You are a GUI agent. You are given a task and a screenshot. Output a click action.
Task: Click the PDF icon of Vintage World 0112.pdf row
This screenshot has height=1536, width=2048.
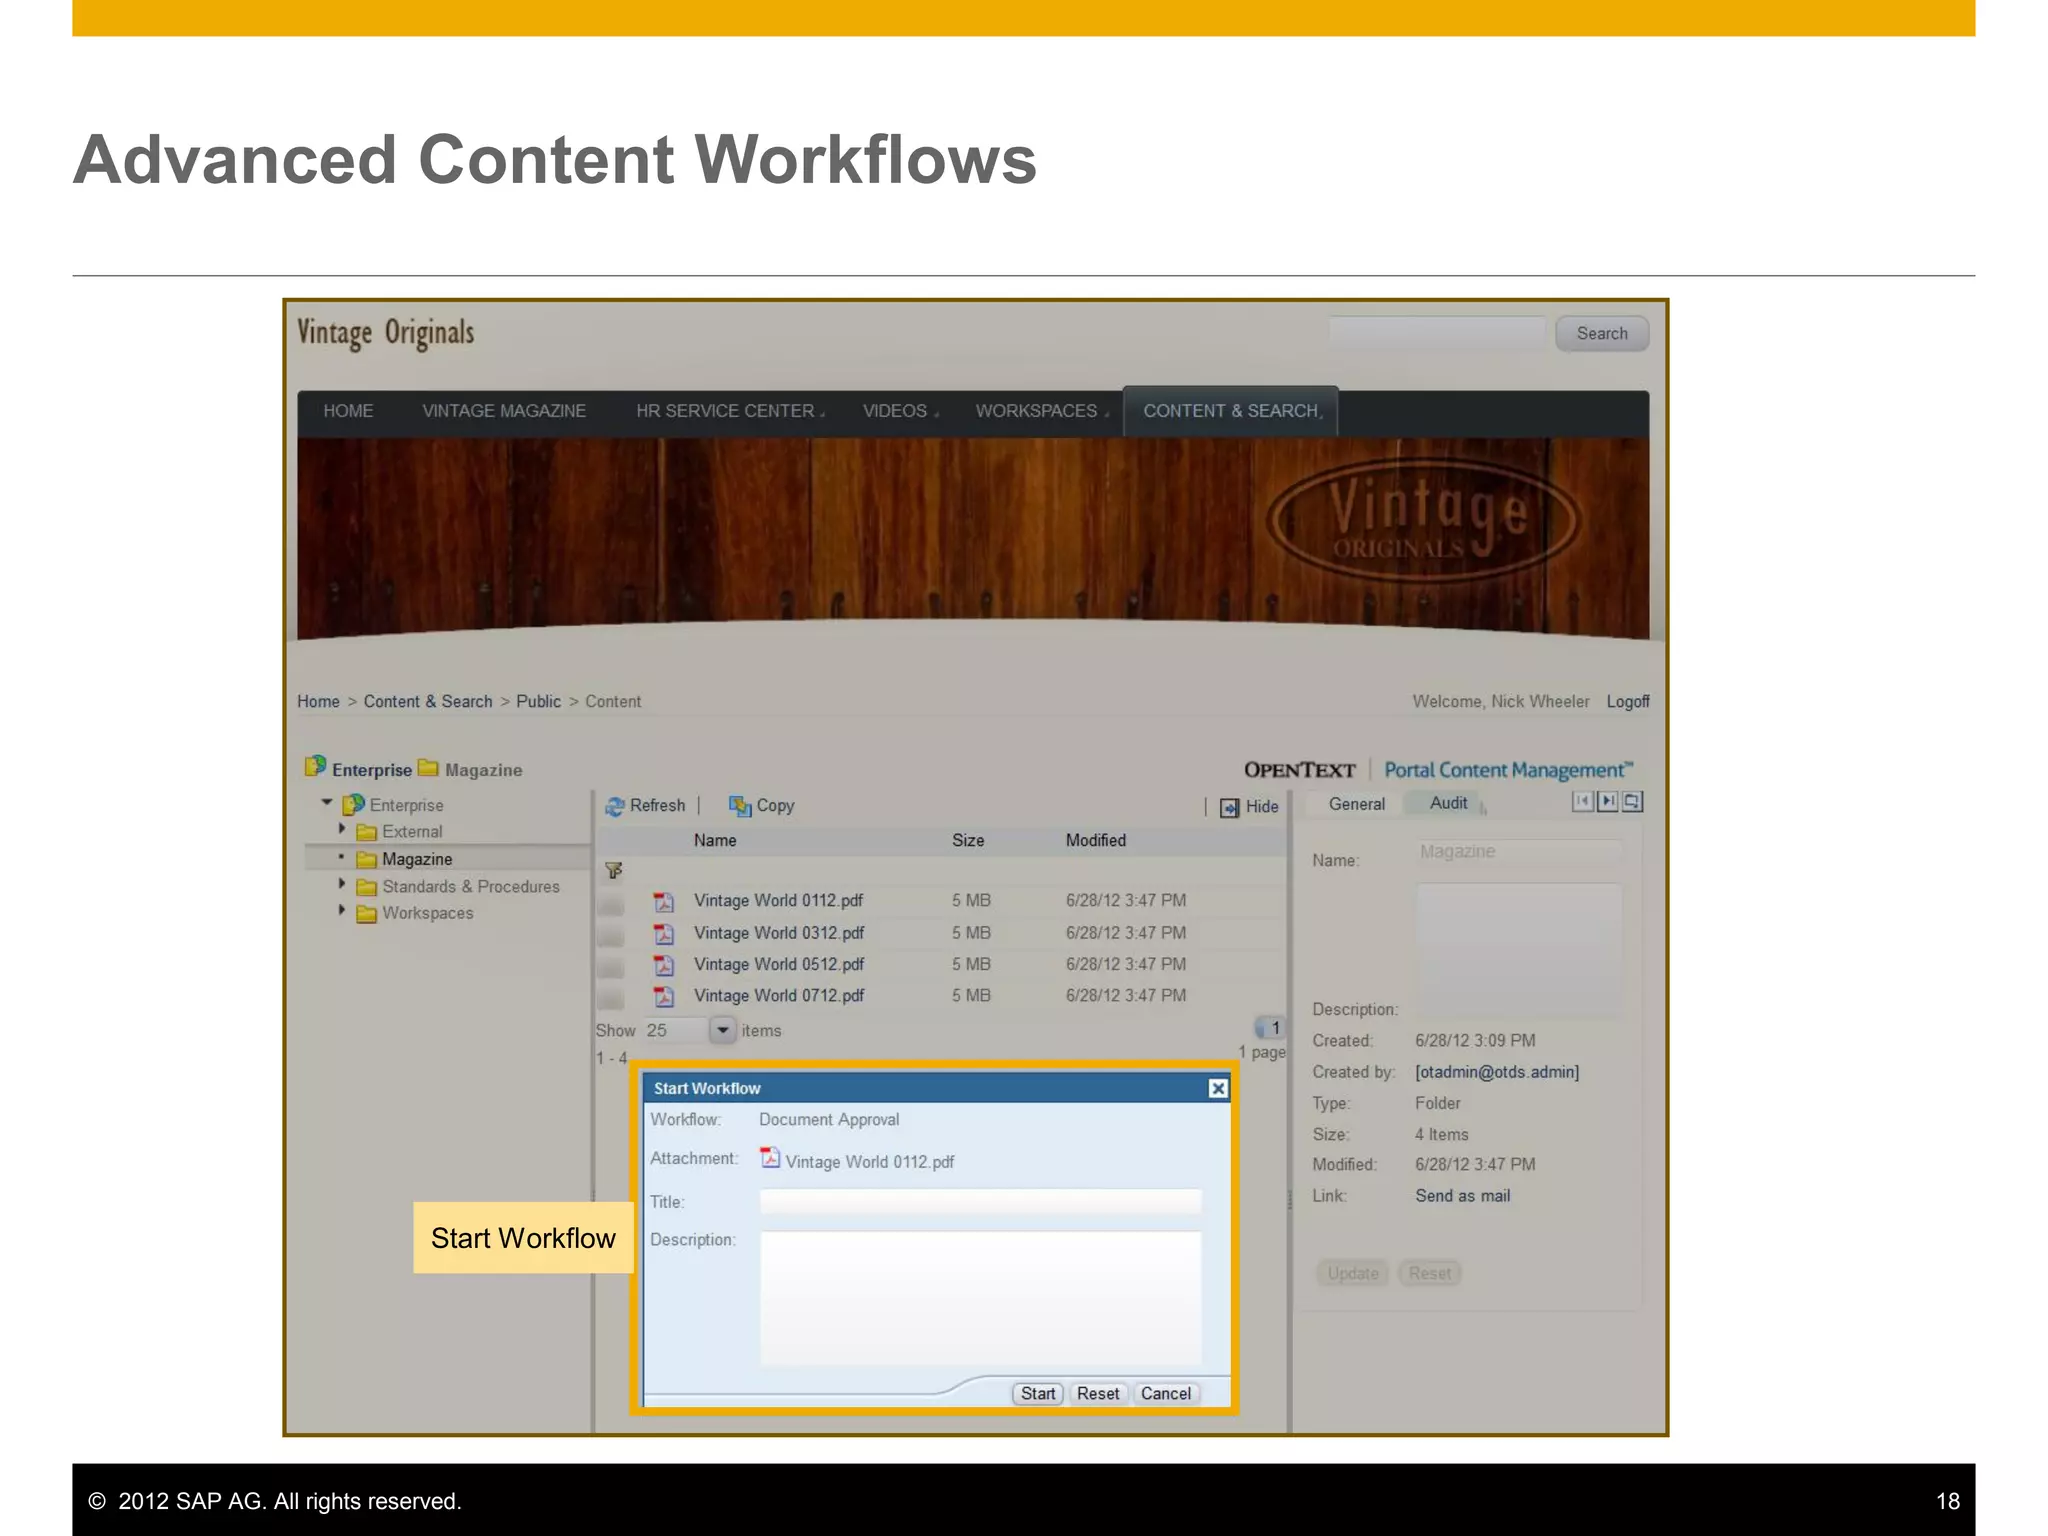(x=663, y=901)
